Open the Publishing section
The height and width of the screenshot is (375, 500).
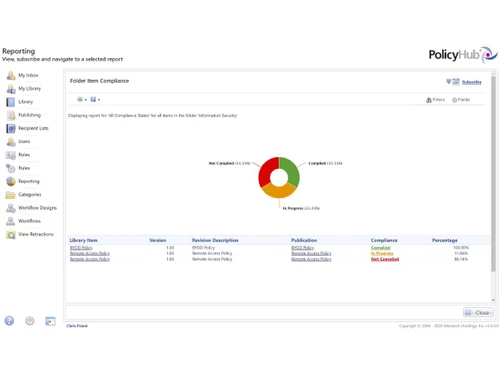24,115
